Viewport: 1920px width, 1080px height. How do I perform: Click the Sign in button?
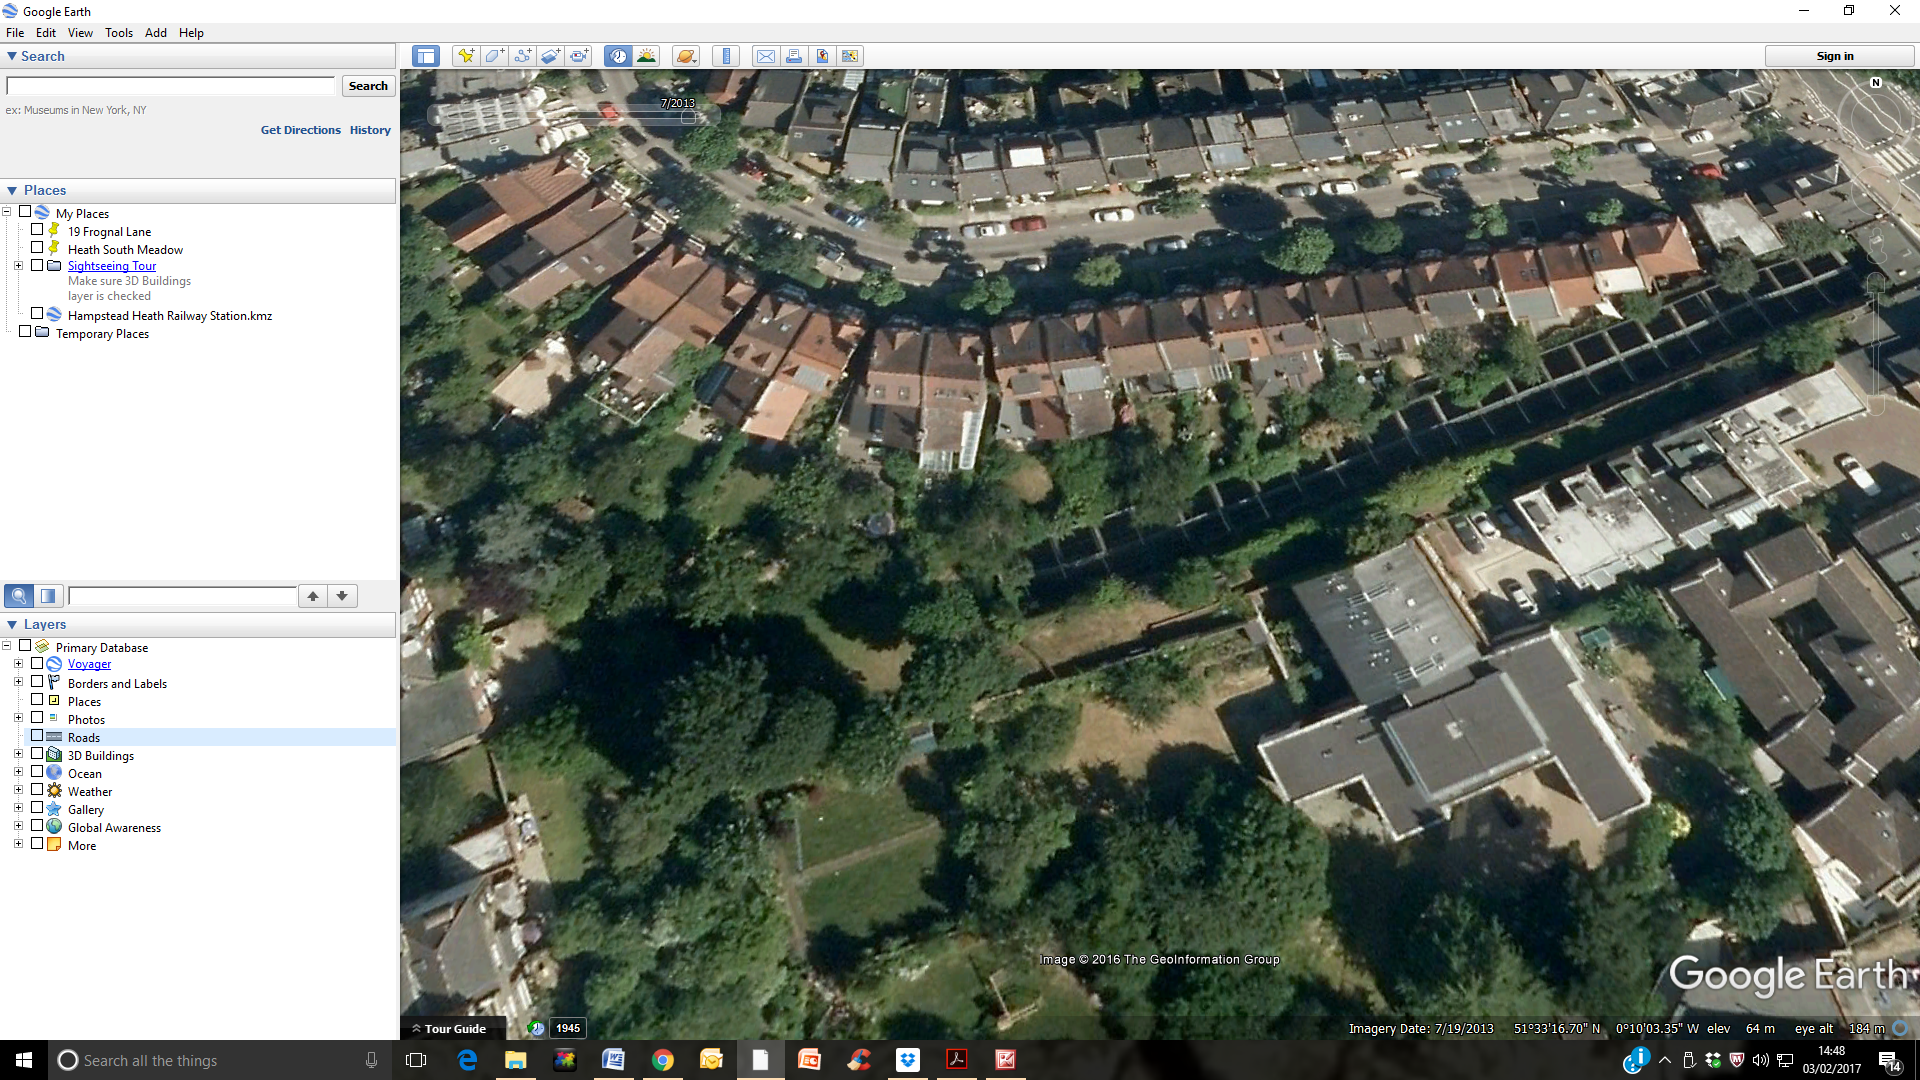(x=1835, y=56)
